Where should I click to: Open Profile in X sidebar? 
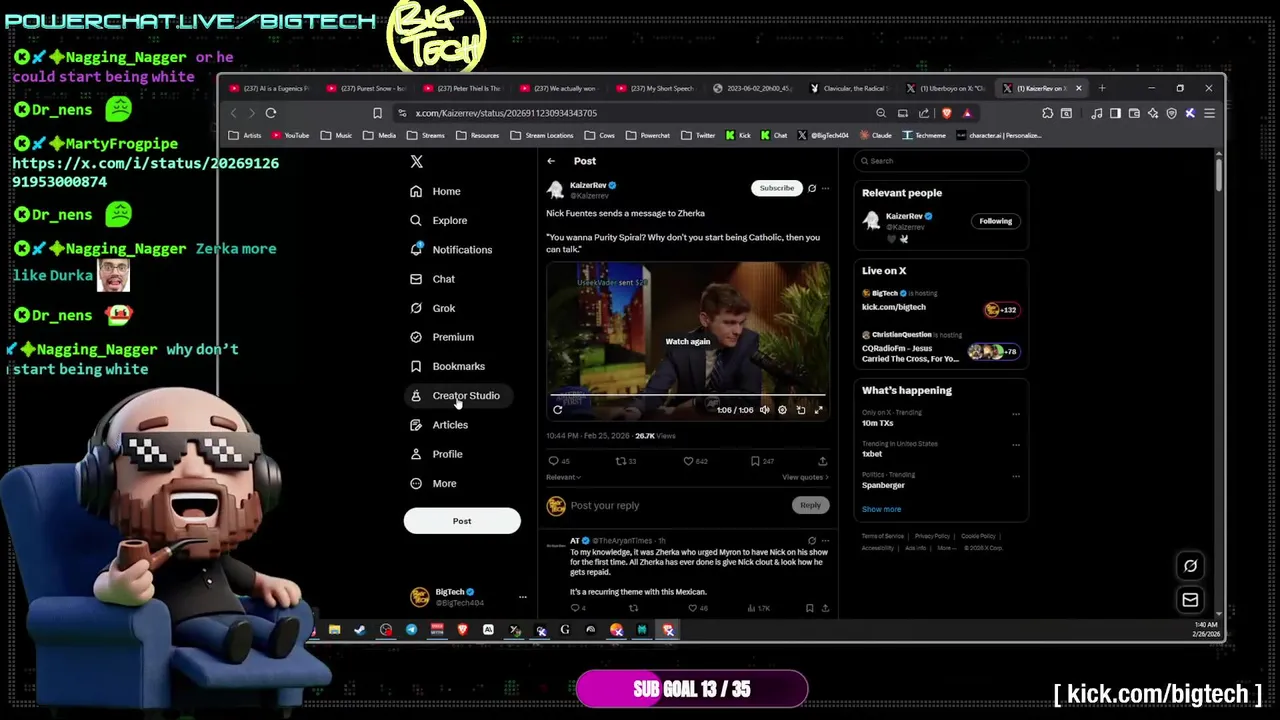tap(436, 454)
